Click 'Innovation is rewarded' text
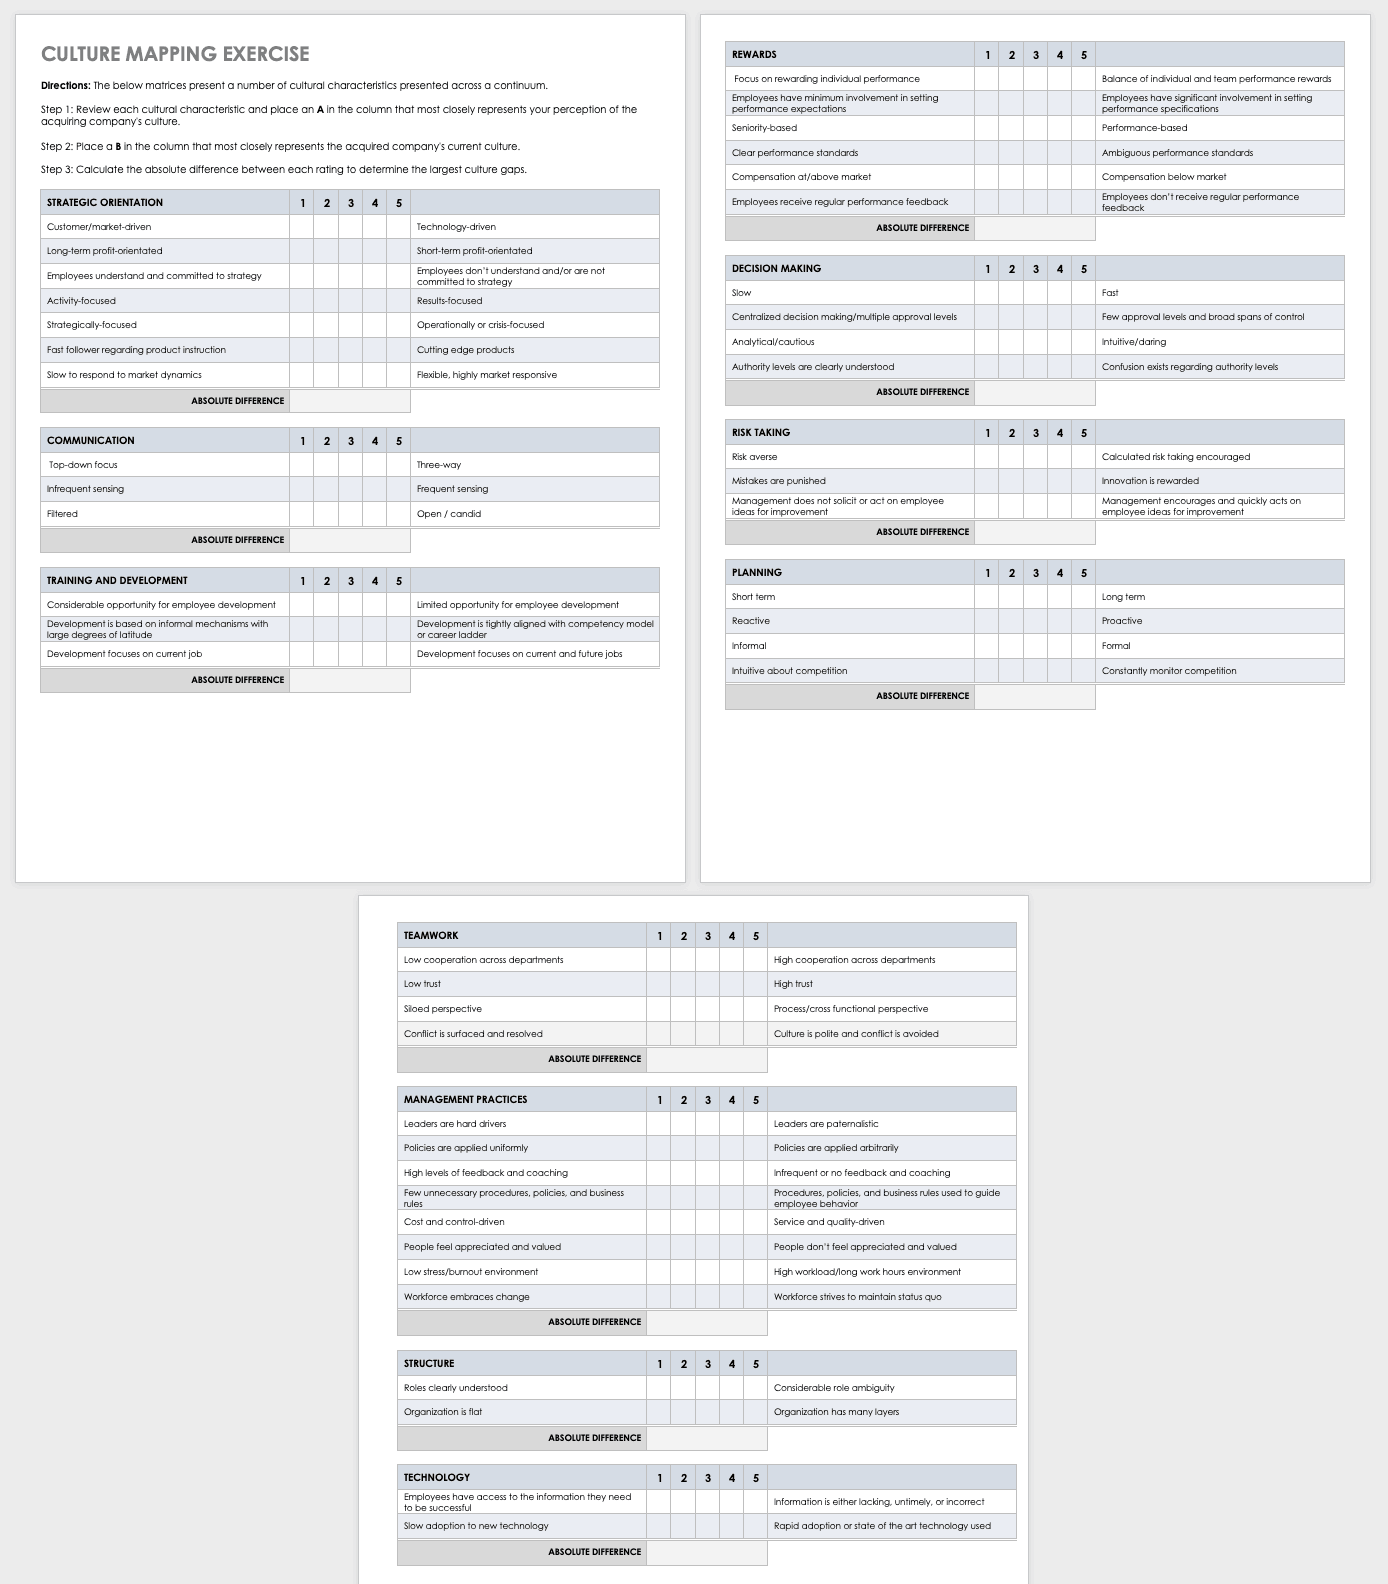1388x1584 pixels. coord(1150,481)
